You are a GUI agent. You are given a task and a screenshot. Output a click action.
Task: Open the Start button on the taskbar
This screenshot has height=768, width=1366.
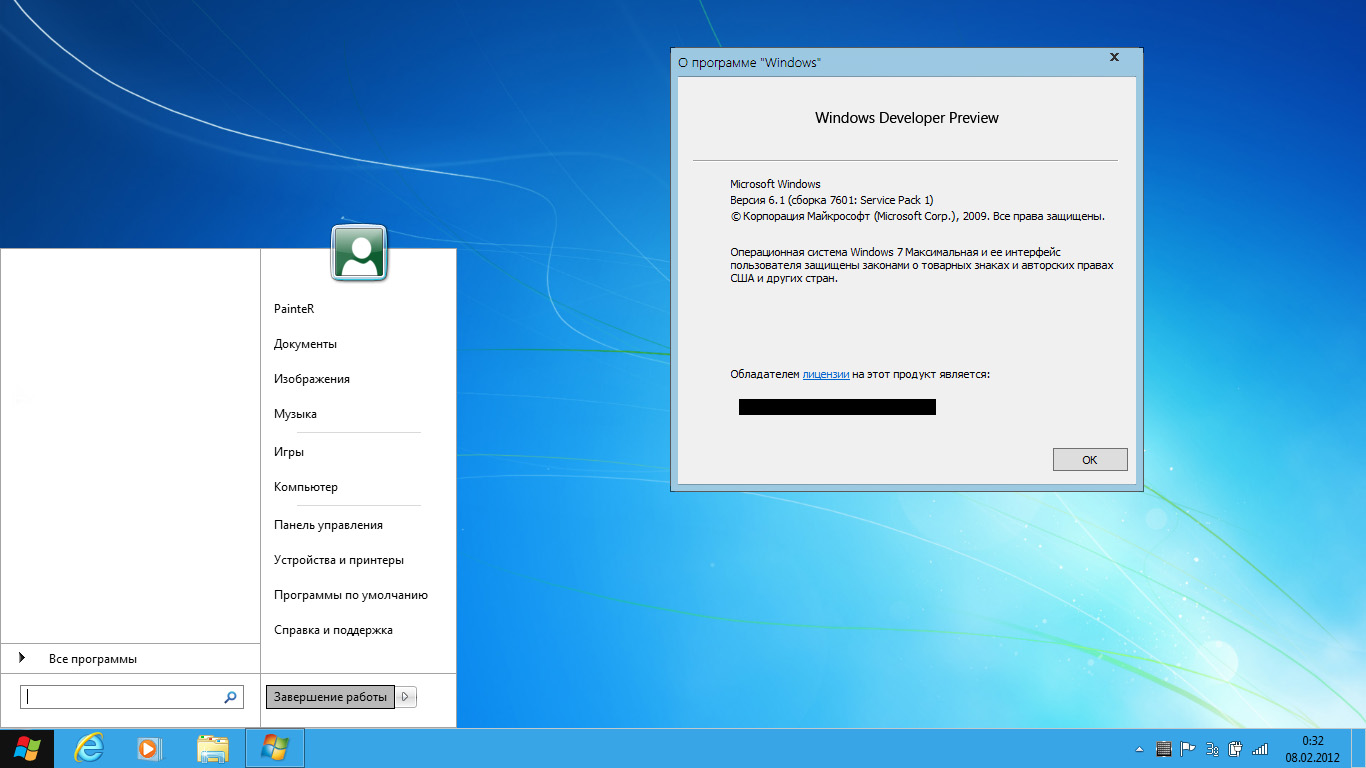pos(27,748)
